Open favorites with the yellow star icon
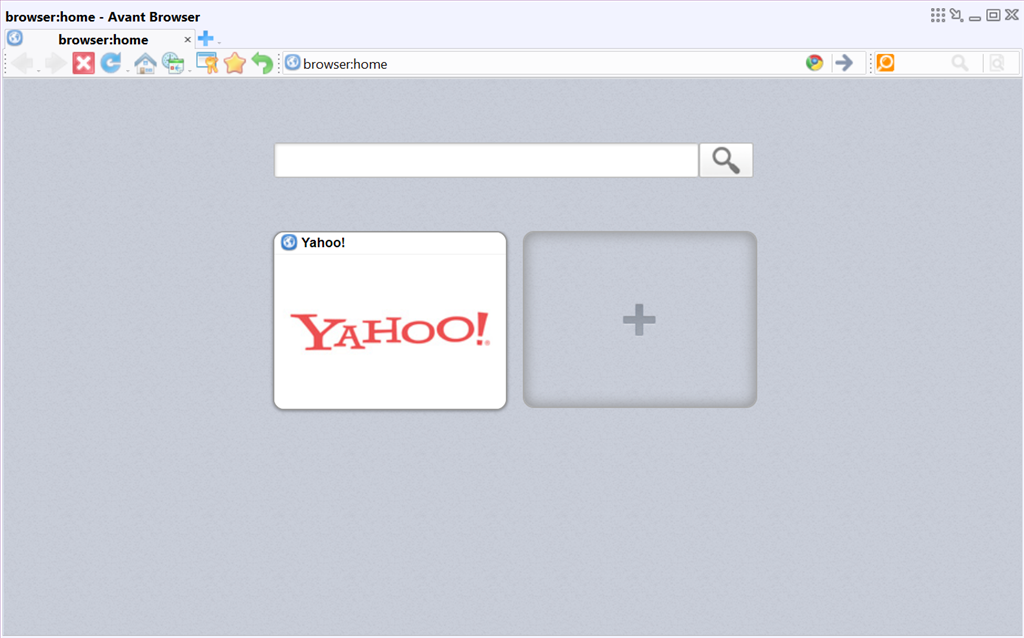 tap(234, 63)
